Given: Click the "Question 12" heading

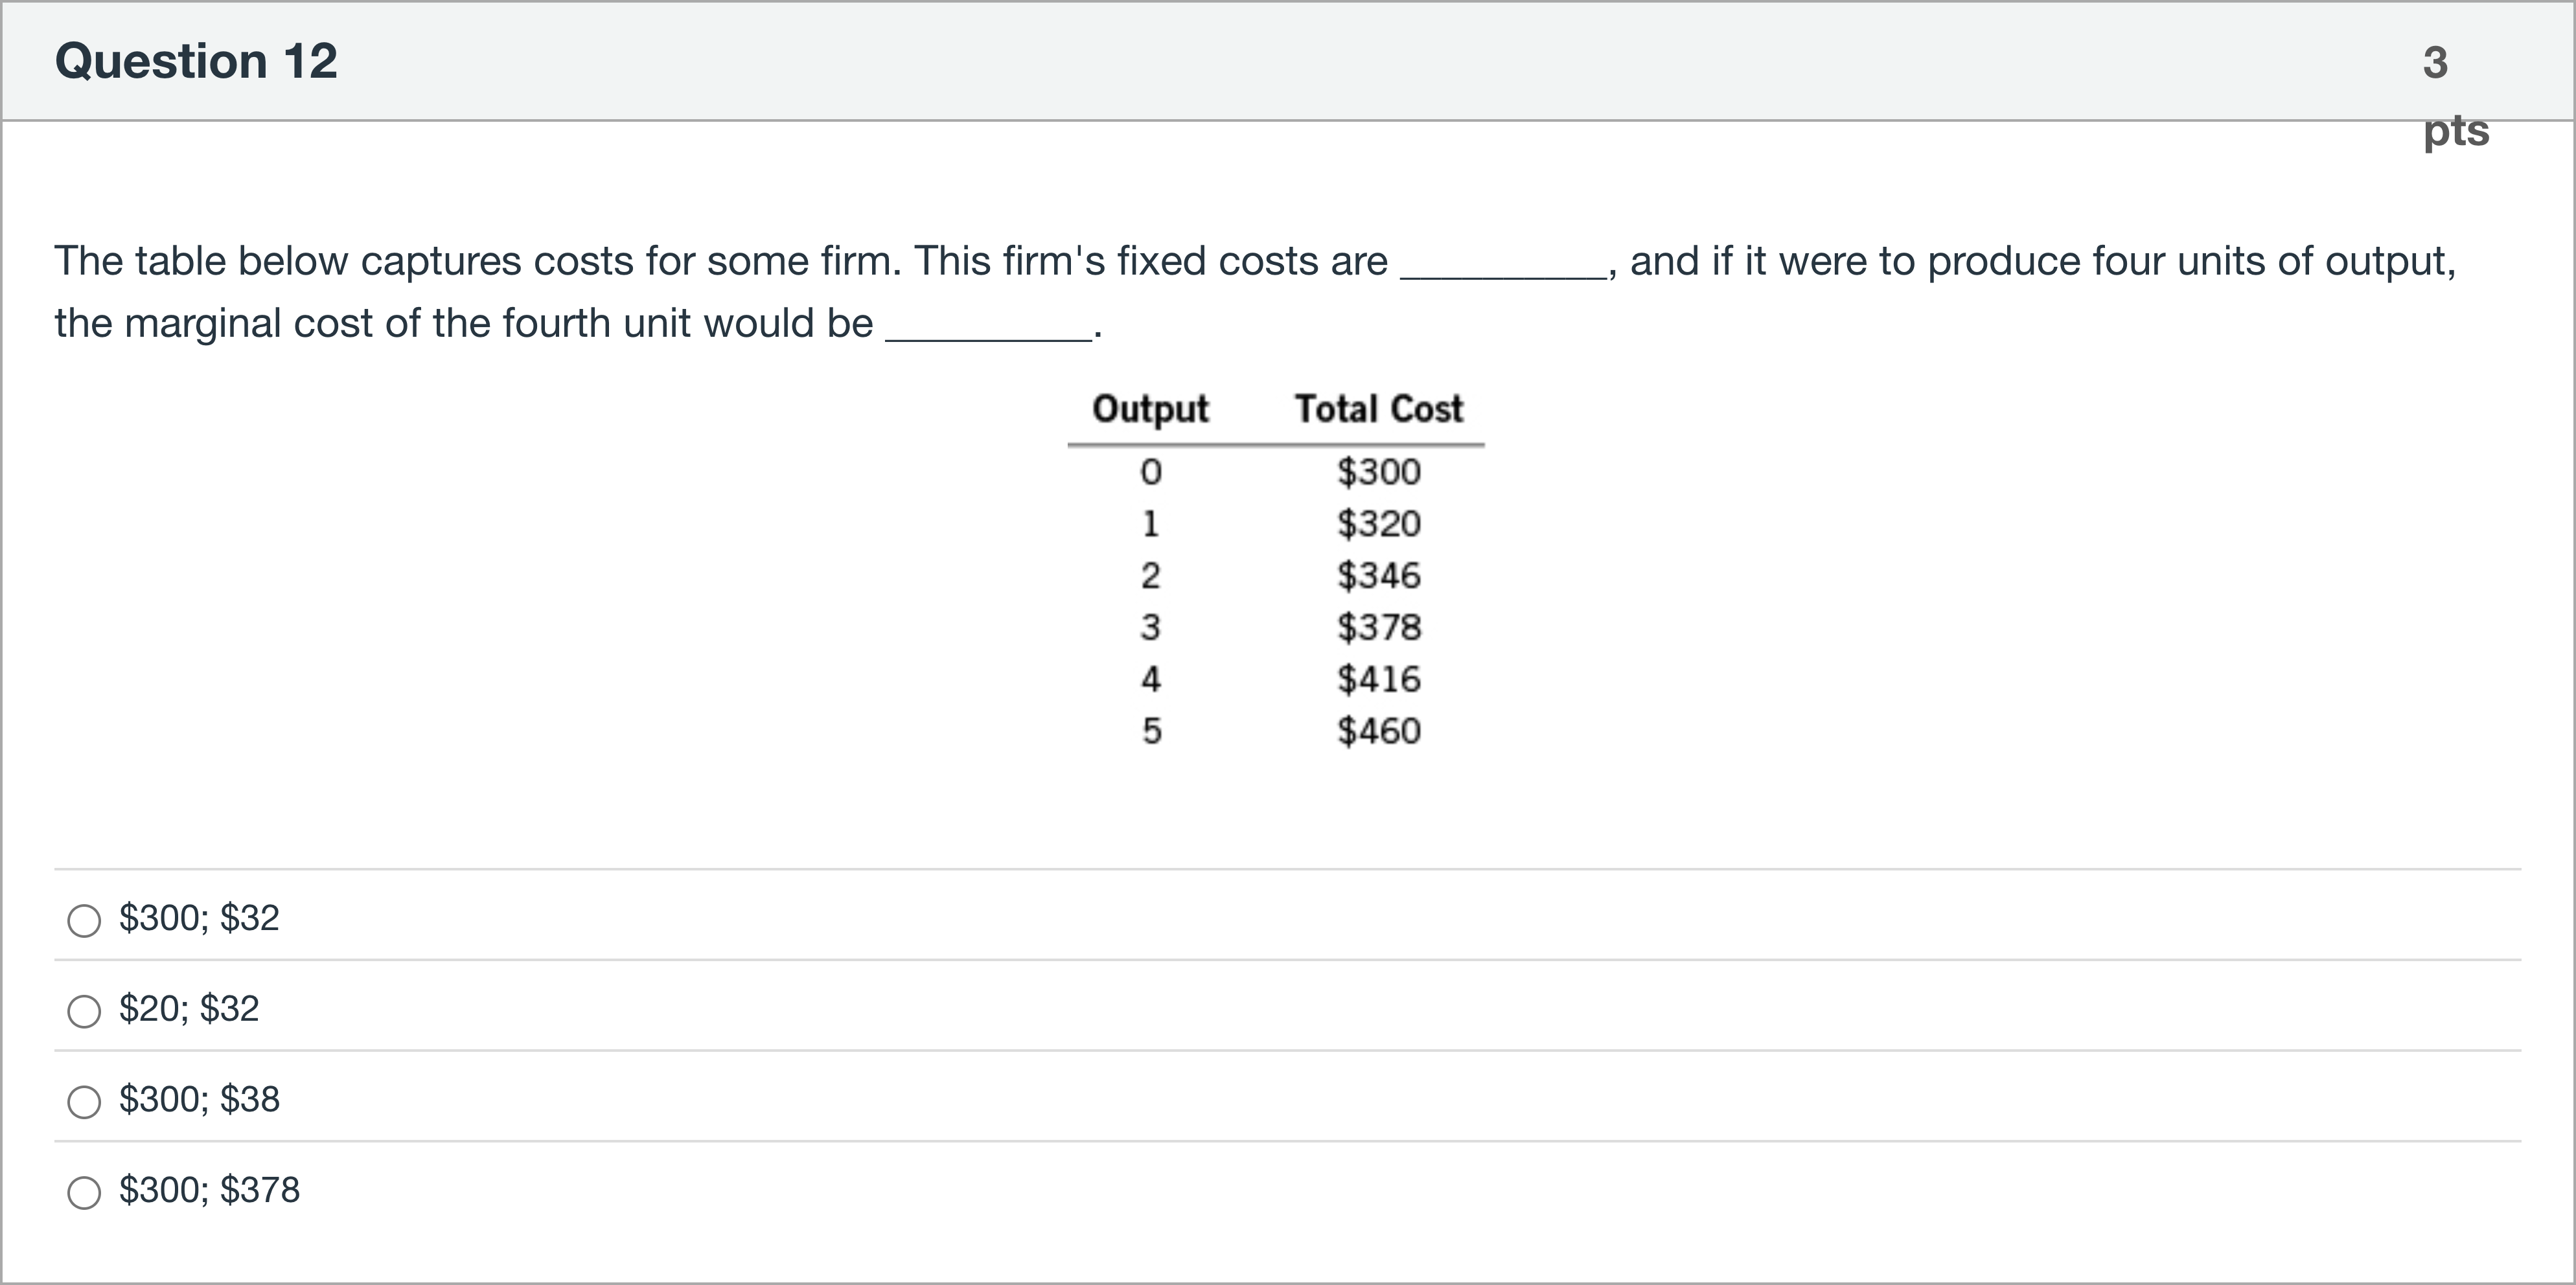Looking at the screenshot, I should [196, 61].
